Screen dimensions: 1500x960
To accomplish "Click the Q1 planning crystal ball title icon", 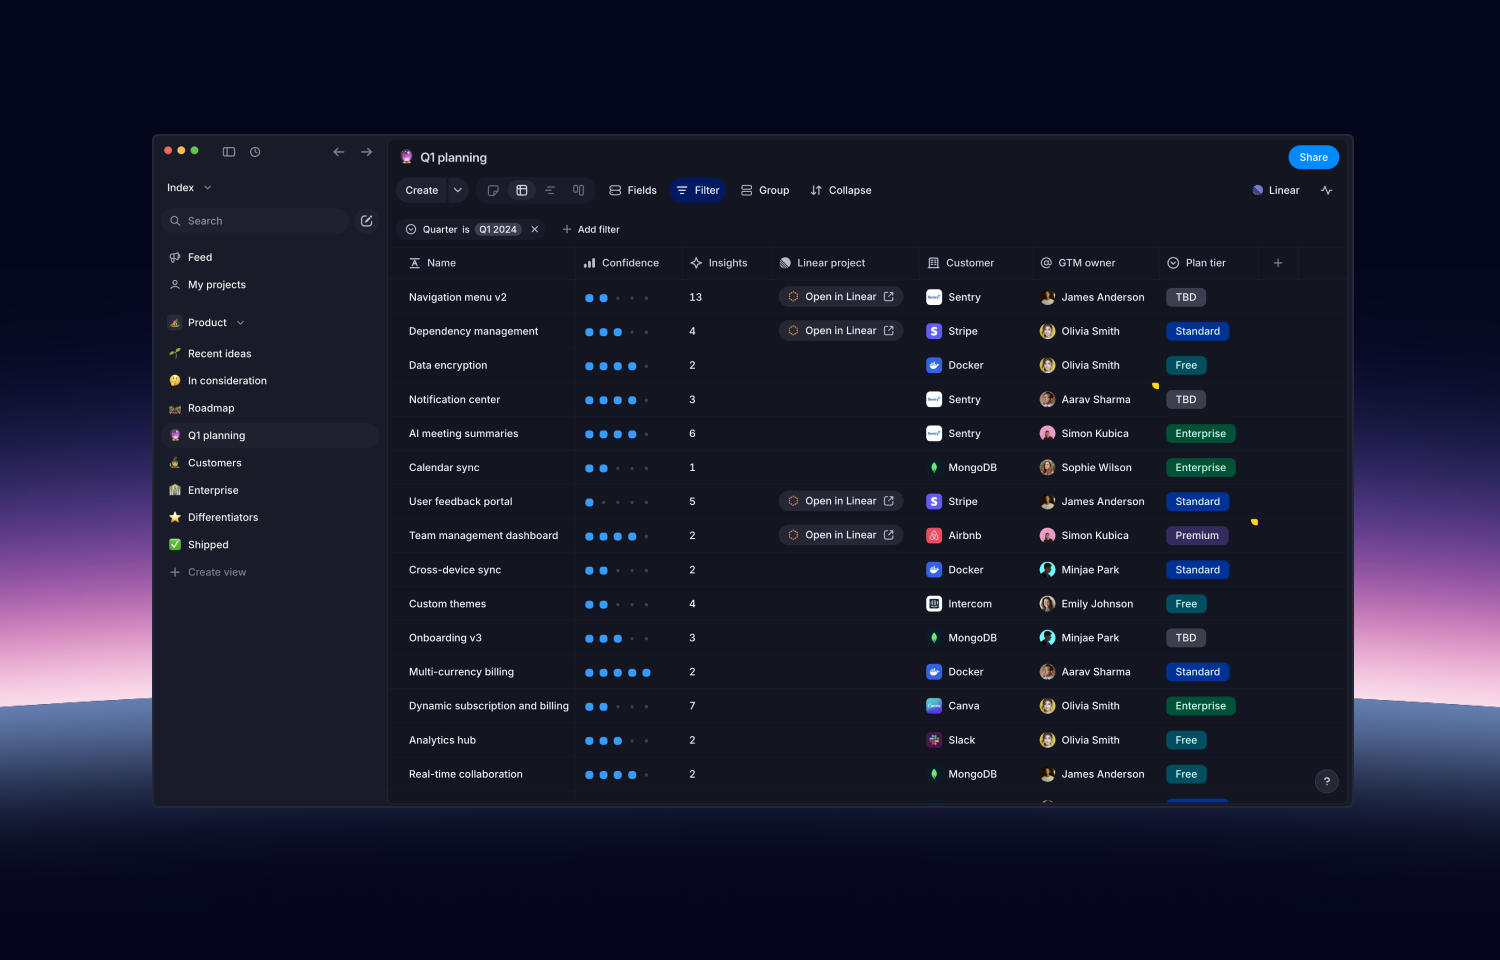I will [407, 157].
